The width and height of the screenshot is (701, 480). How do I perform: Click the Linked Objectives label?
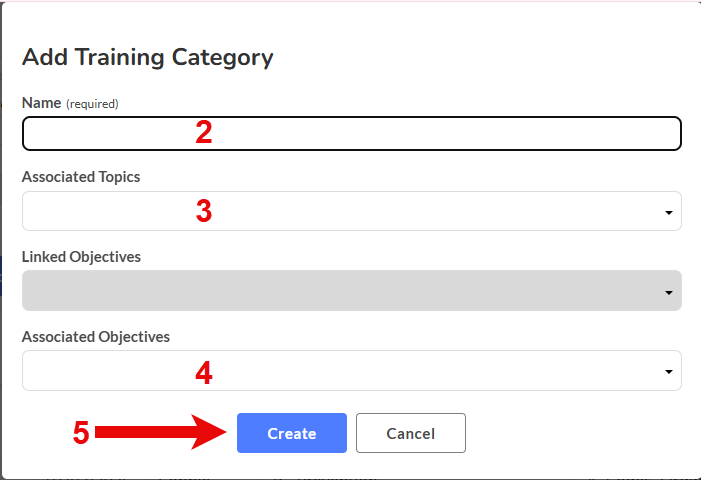pyautogui.click(x=81, y=257)
